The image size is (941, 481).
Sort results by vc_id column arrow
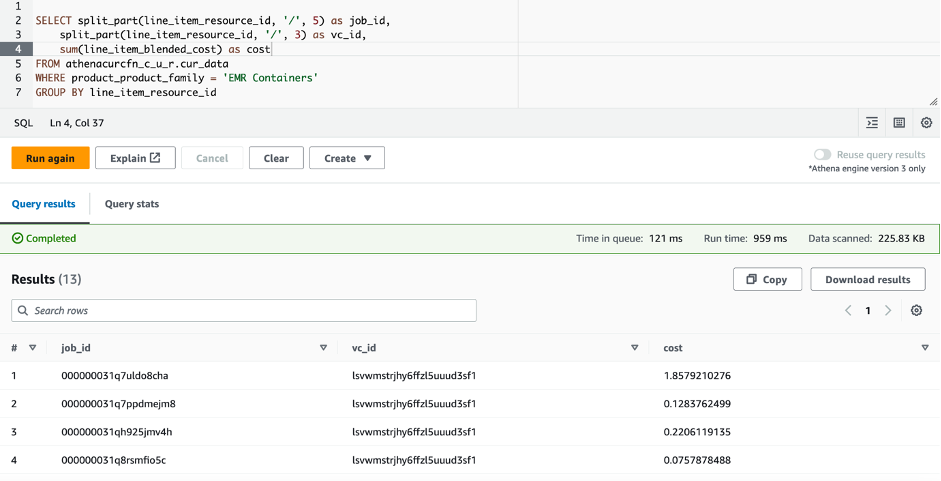pos(634,348)
